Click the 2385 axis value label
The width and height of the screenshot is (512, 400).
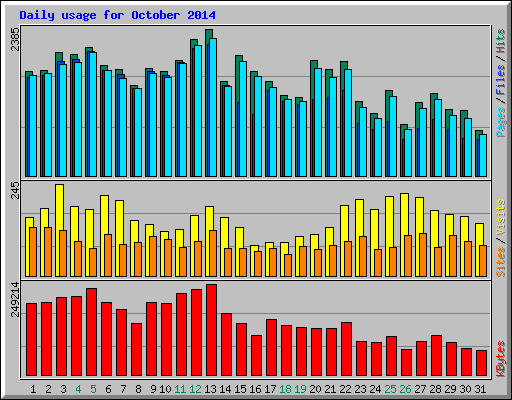point(15,39)
